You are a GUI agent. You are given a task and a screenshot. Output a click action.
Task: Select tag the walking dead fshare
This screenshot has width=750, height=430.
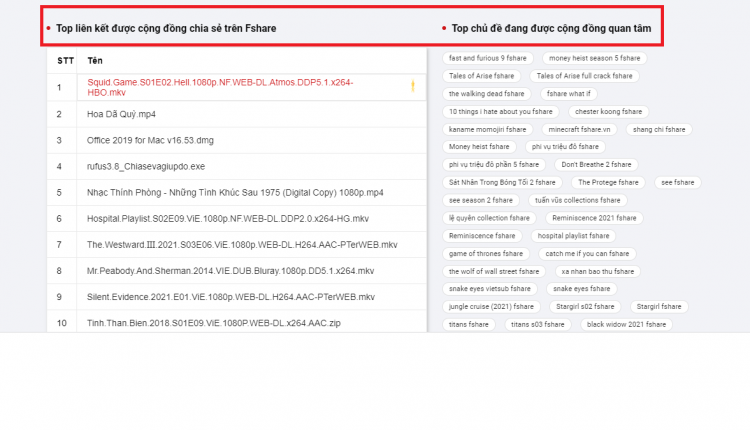(486, 94)
